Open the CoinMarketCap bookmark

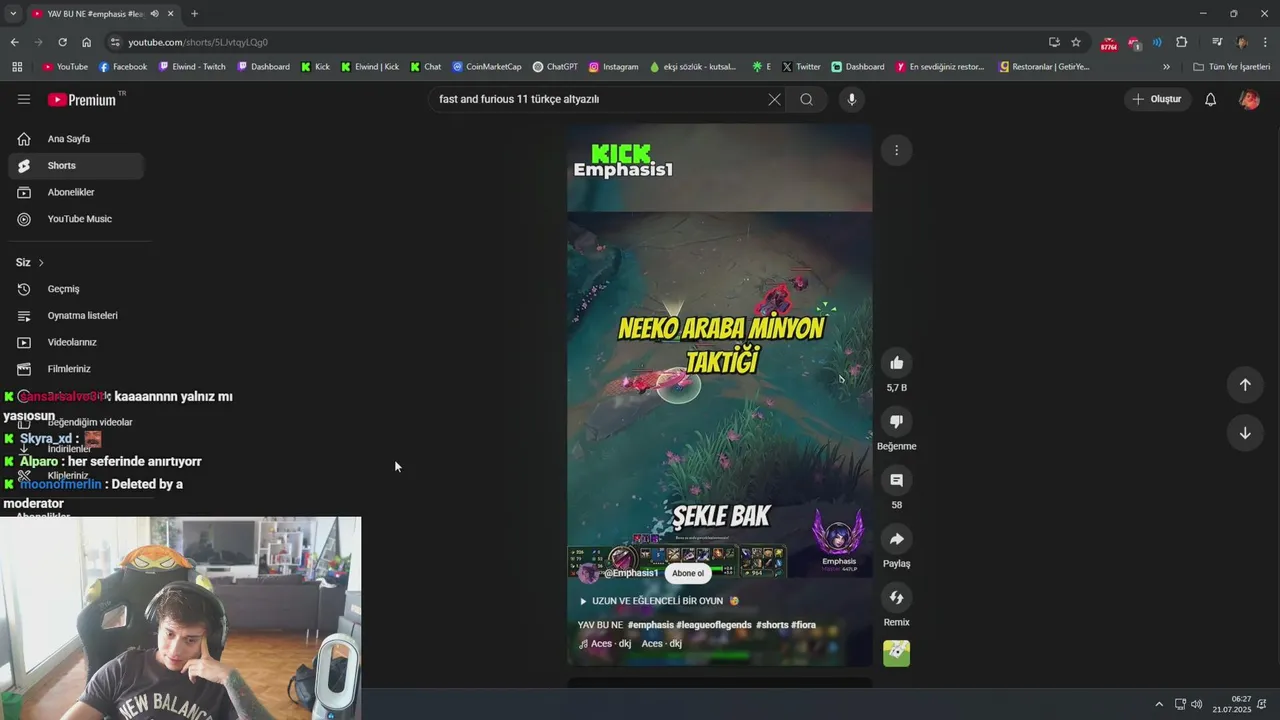click(x=487, y=67)
